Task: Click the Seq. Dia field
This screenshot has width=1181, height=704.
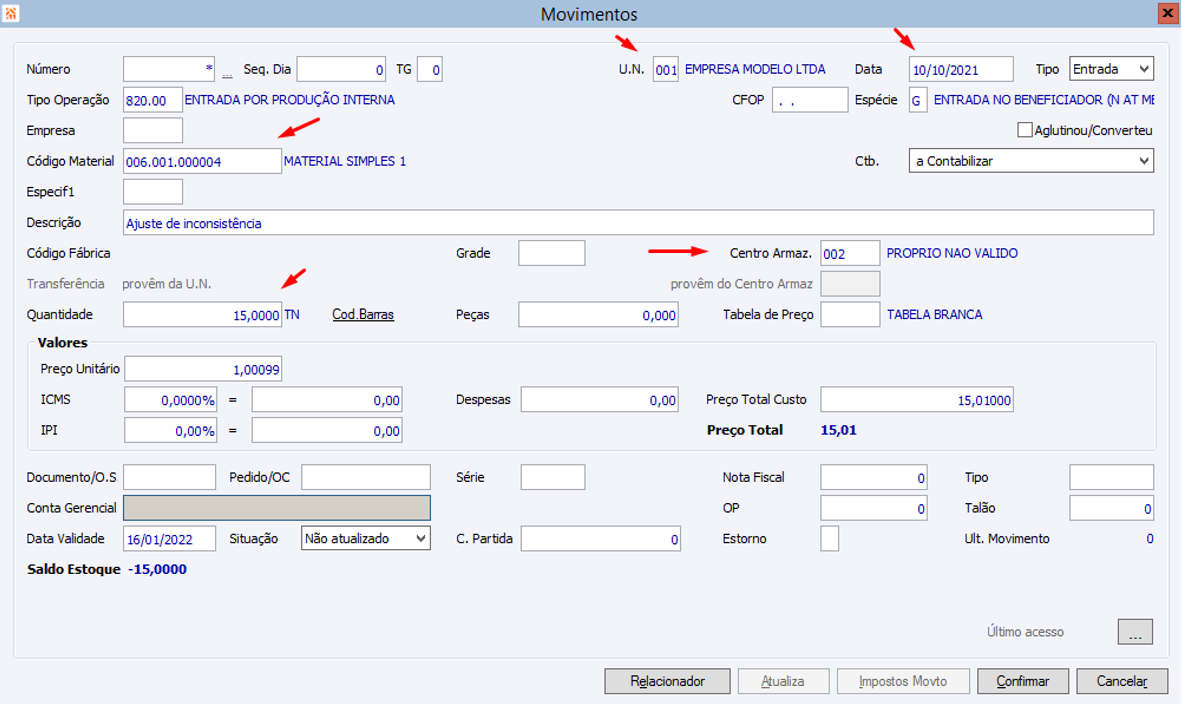Action: [x=341, y=69]
